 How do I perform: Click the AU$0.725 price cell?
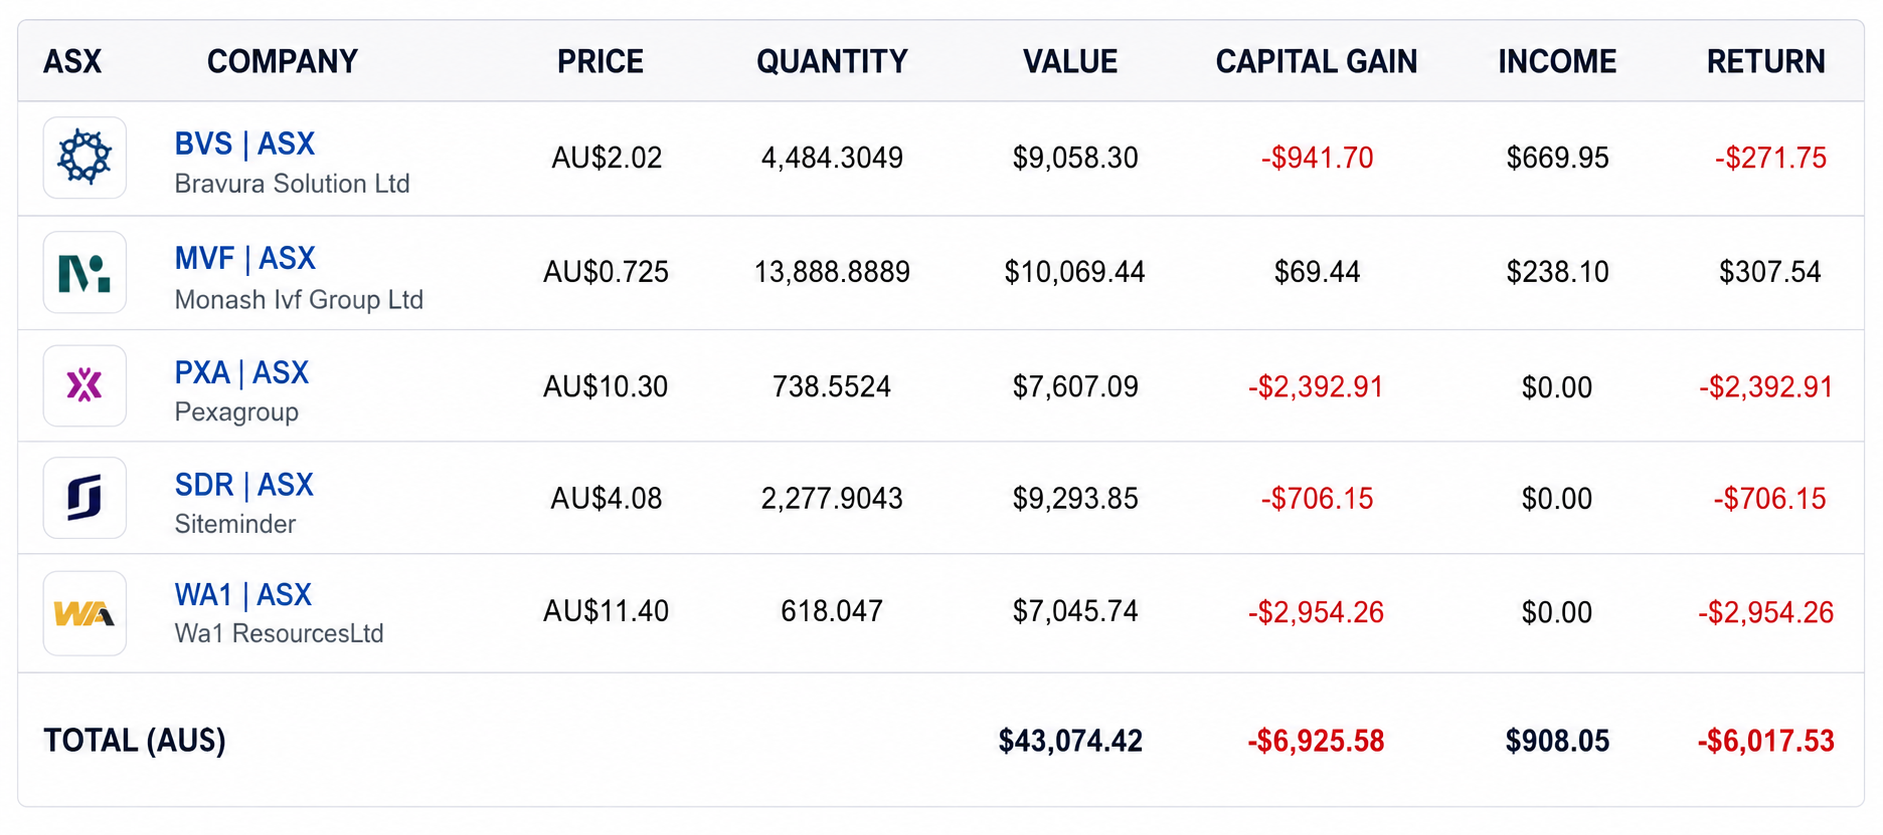(x=606, y=272)
